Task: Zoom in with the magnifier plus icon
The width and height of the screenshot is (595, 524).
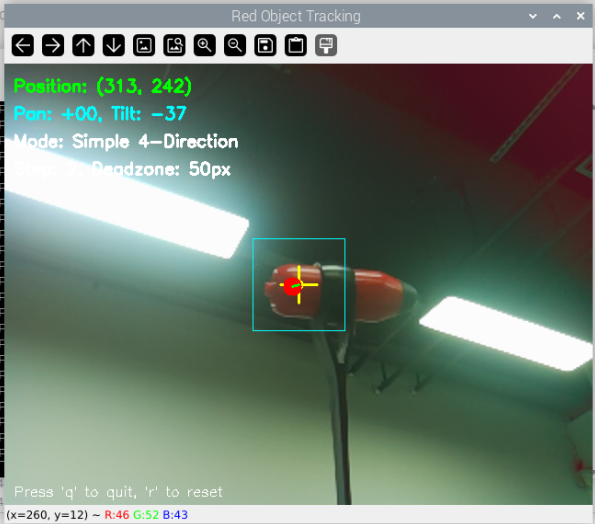Action: [x=205, y=46]
